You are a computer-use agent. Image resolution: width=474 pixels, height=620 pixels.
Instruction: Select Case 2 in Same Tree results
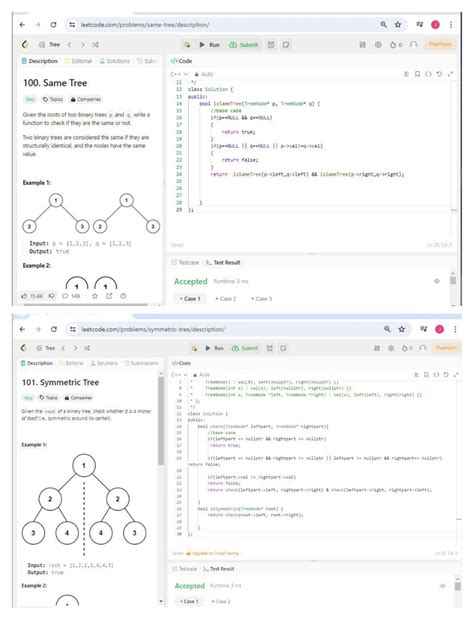226,299
